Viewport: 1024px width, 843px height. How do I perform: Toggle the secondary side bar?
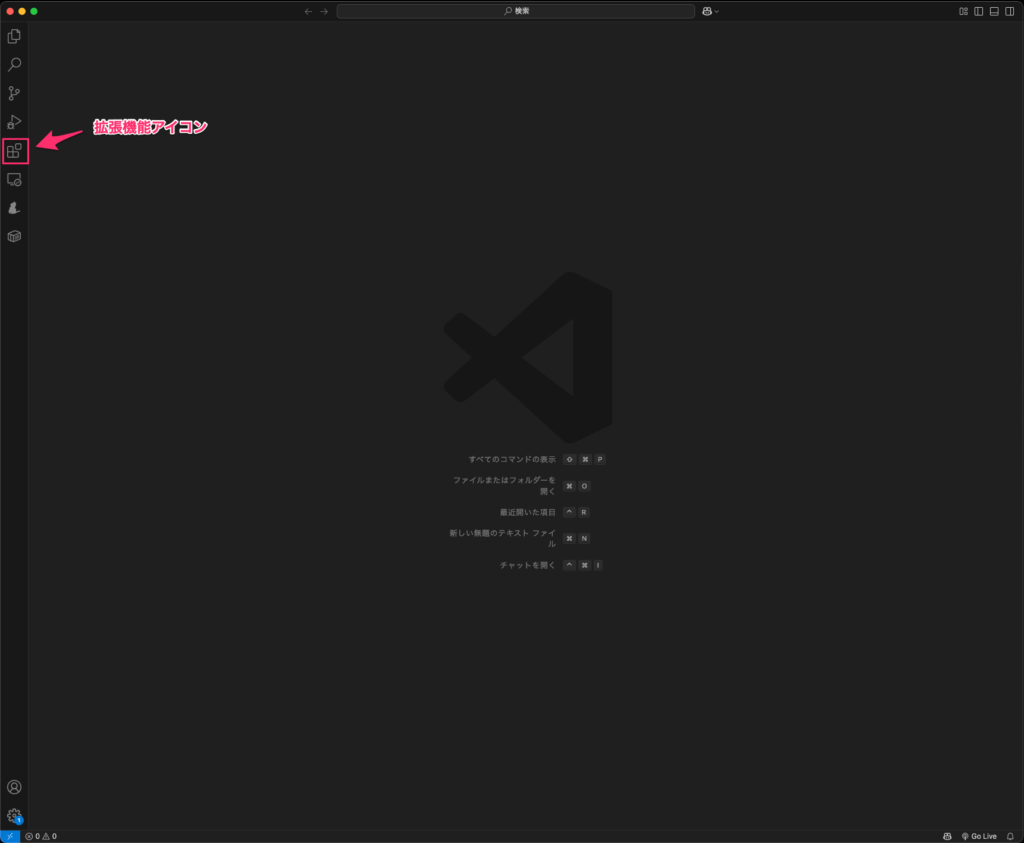(1010, 11)
